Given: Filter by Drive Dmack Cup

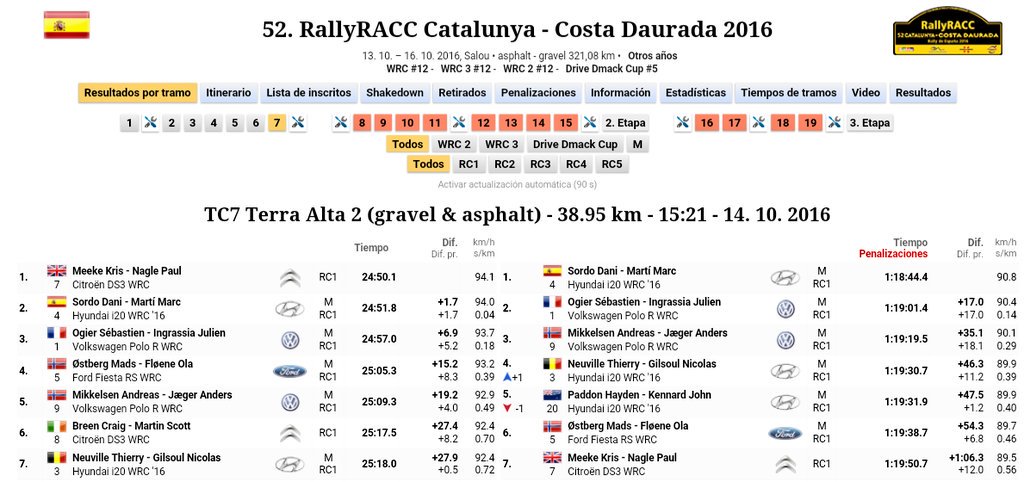Looking at the screenshot, I should click(575, 144).
